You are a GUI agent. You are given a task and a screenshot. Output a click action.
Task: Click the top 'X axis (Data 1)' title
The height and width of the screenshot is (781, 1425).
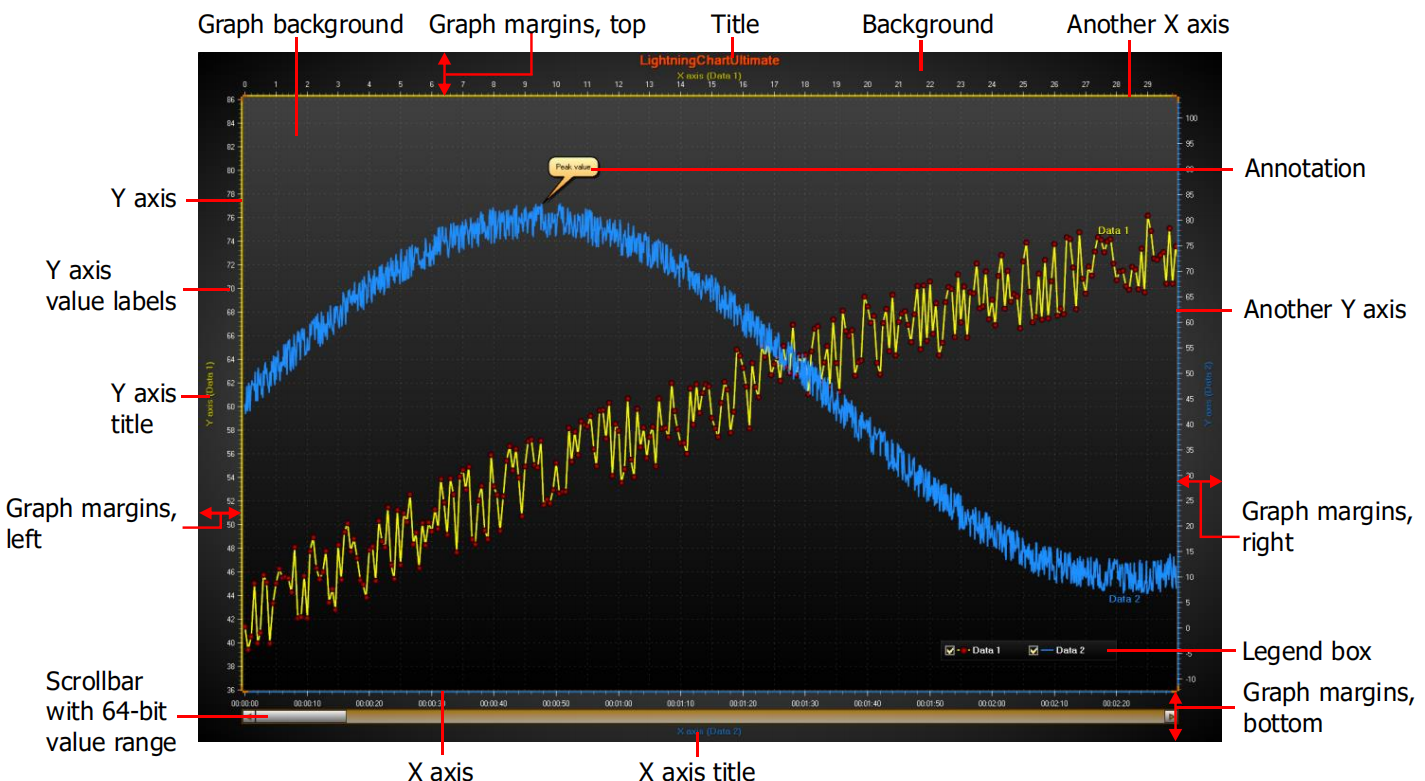click(x=709, y=75)
